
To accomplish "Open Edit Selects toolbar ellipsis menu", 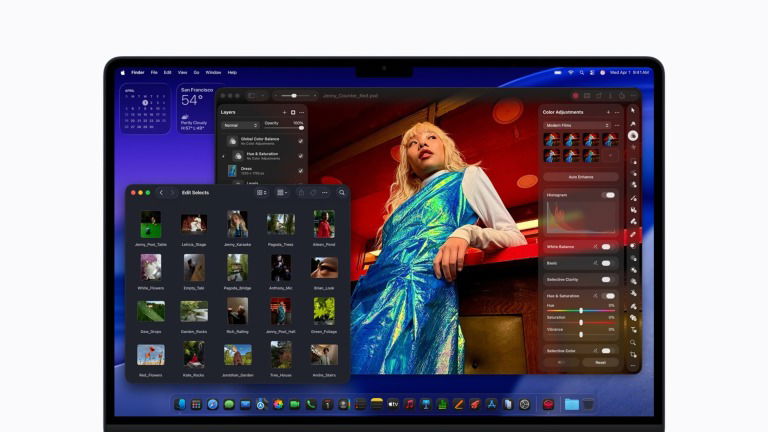I will 325,192.
